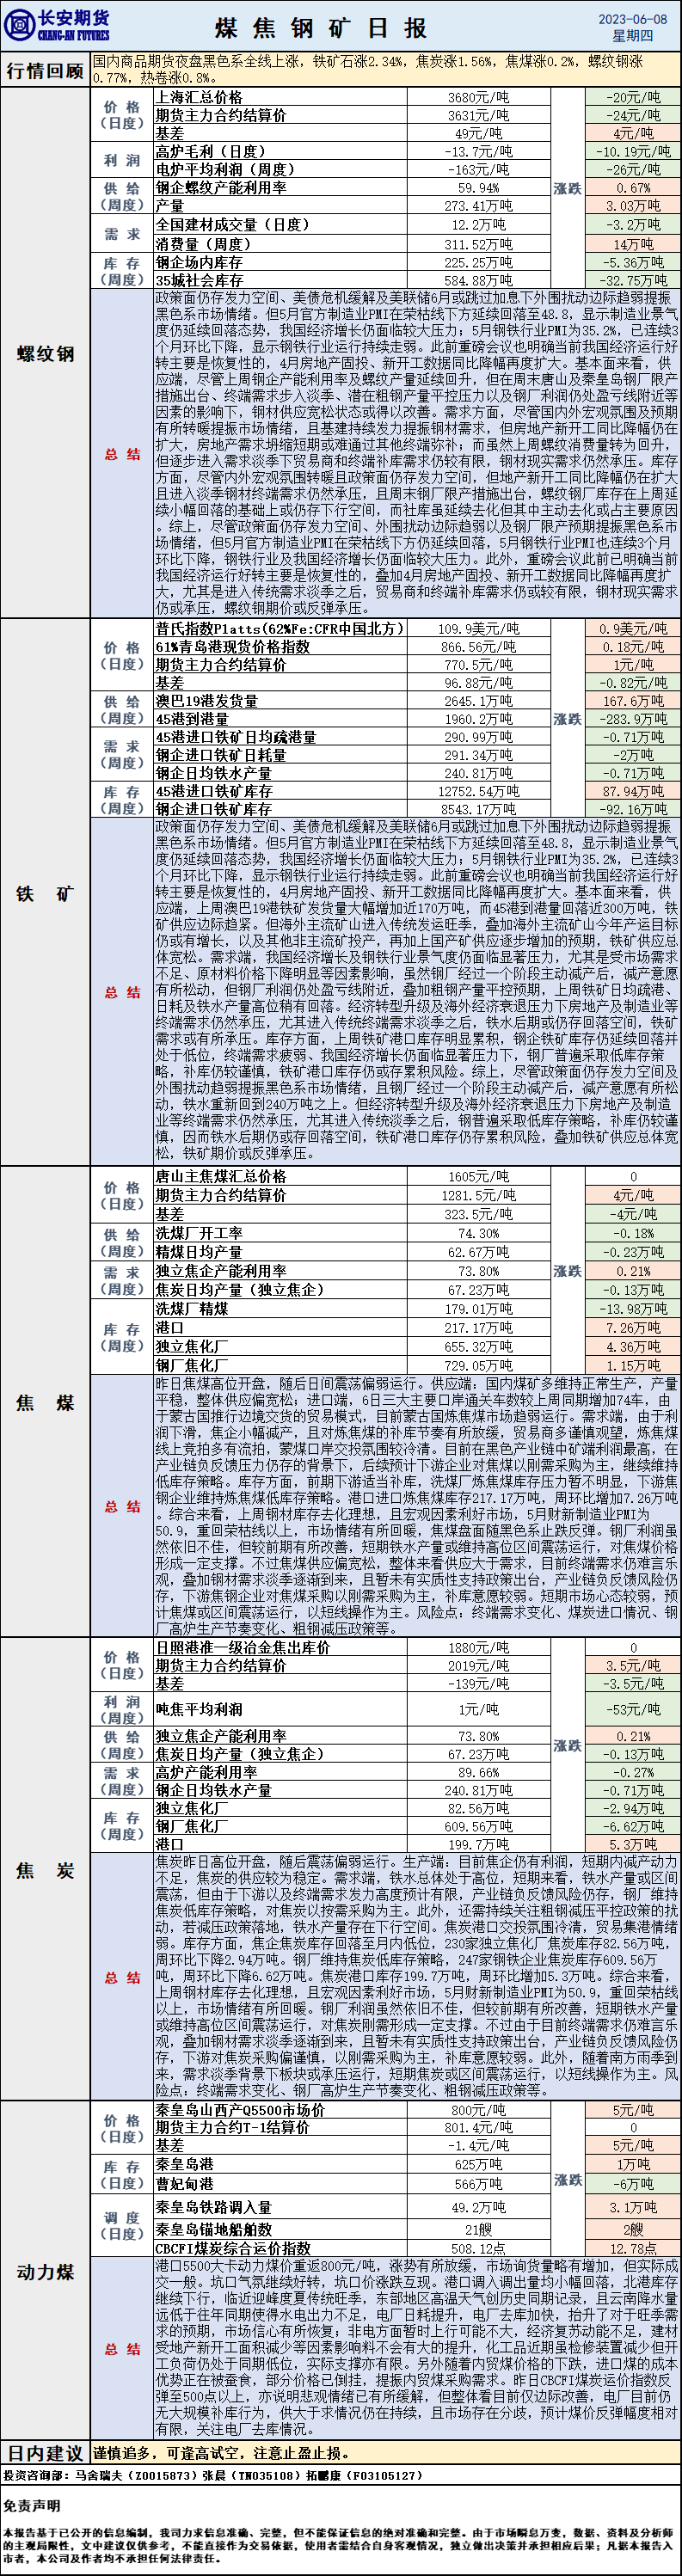Click the value '59.94%'
682x2576 pixels.
(x=478, y=188)
